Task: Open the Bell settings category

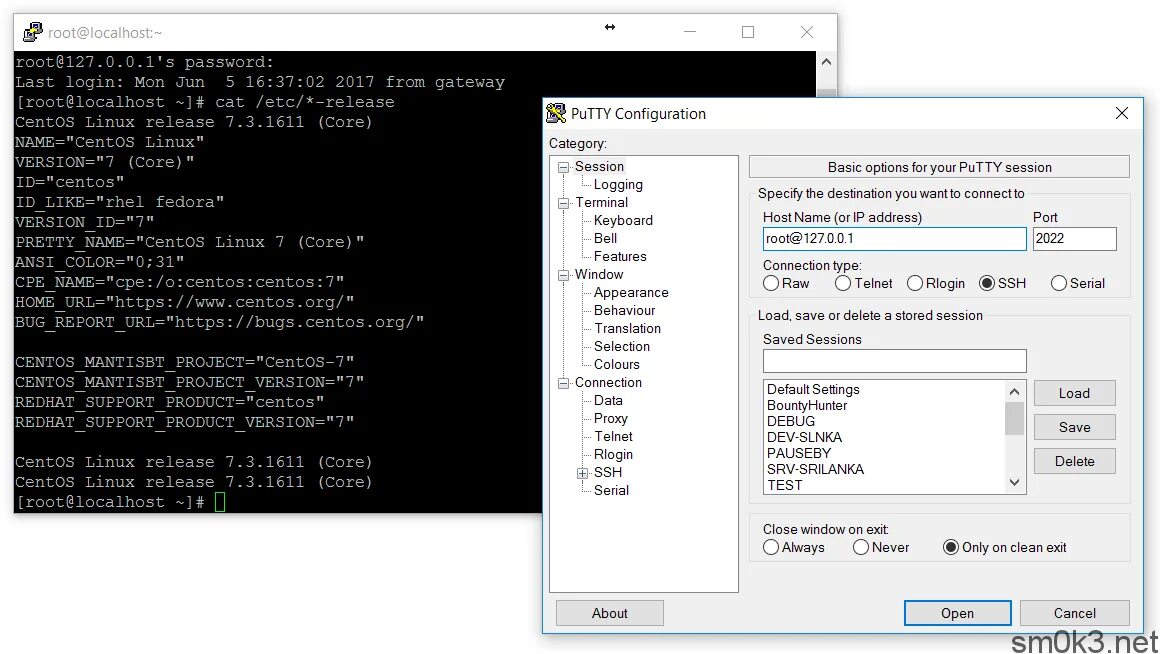Action: pos(605,238)
